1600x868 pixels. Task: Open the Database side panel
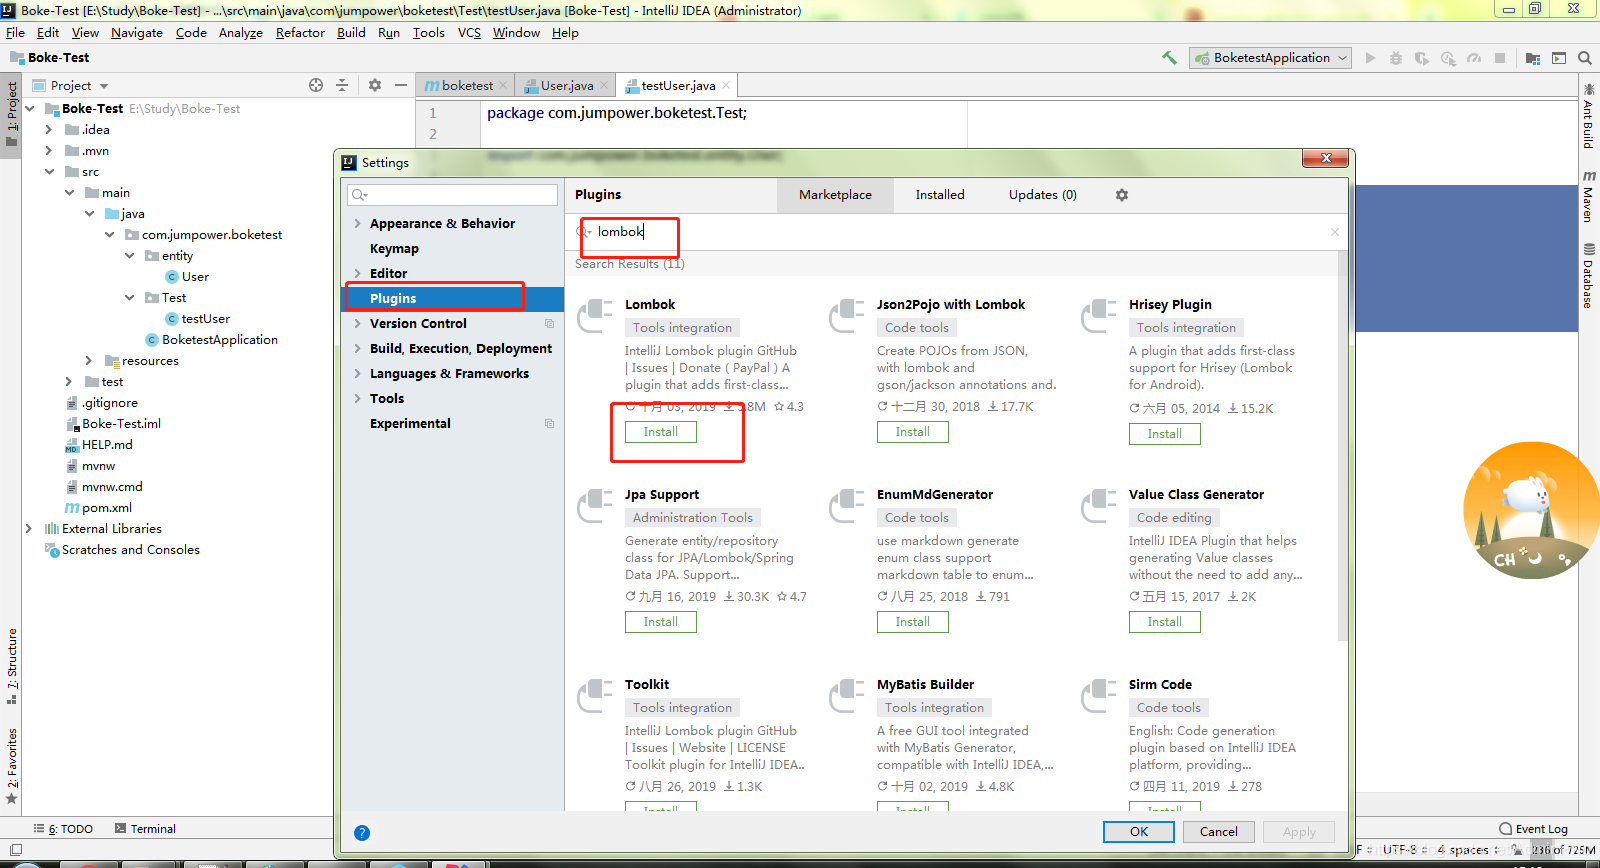[x=1589, y=276]
